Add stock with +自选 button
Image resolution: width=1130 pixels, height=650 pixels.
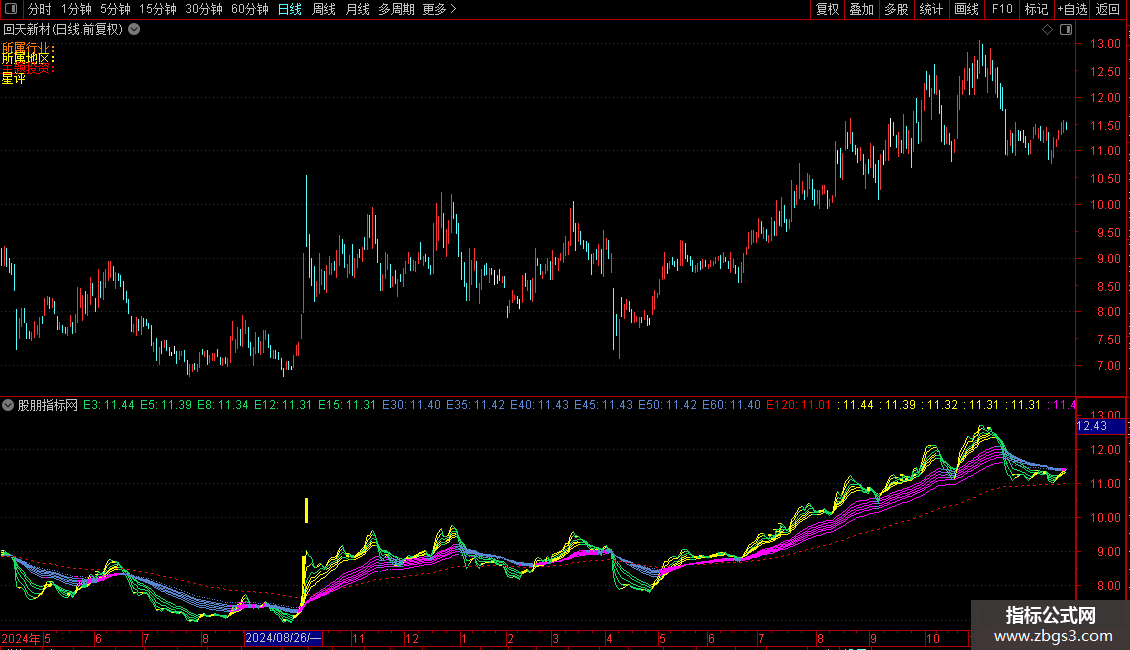click(1071, 9)
